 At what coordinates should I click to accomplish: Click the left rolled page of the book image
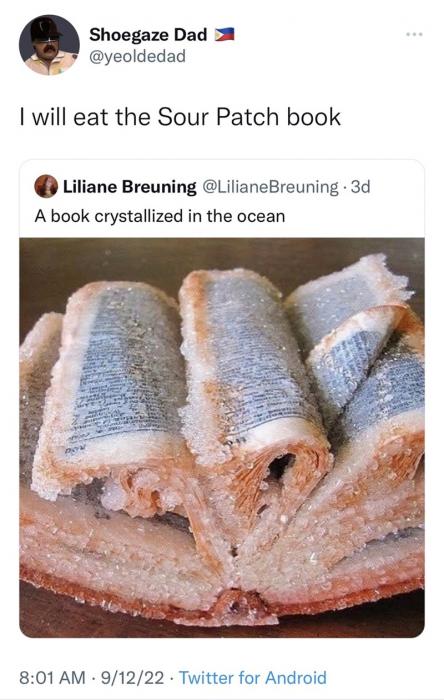[116, 379]
